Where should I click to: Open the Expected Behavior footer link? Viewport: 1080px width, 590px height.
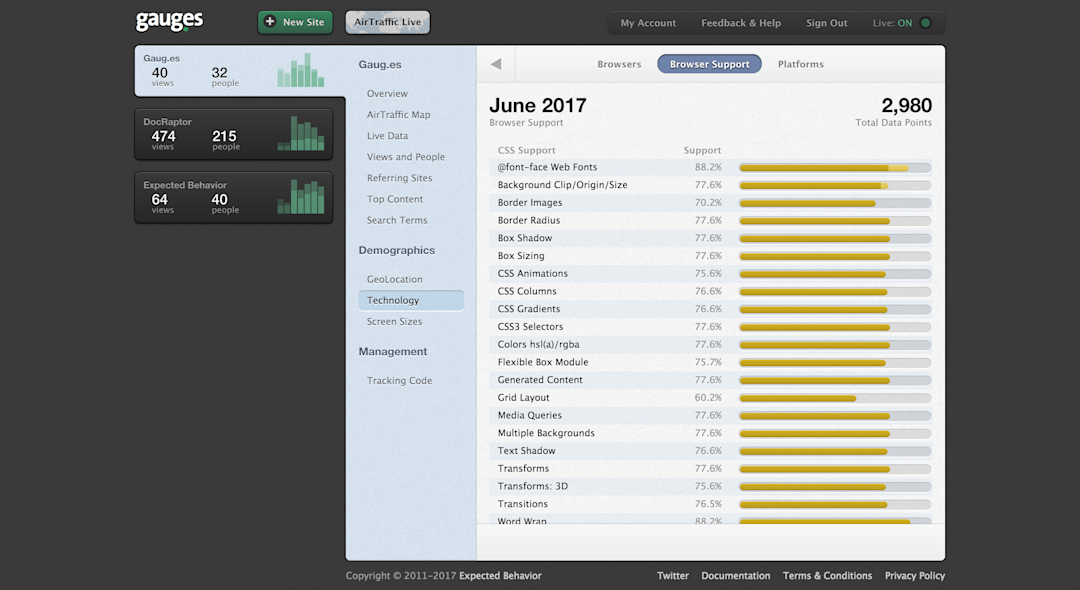pos(500,576)
